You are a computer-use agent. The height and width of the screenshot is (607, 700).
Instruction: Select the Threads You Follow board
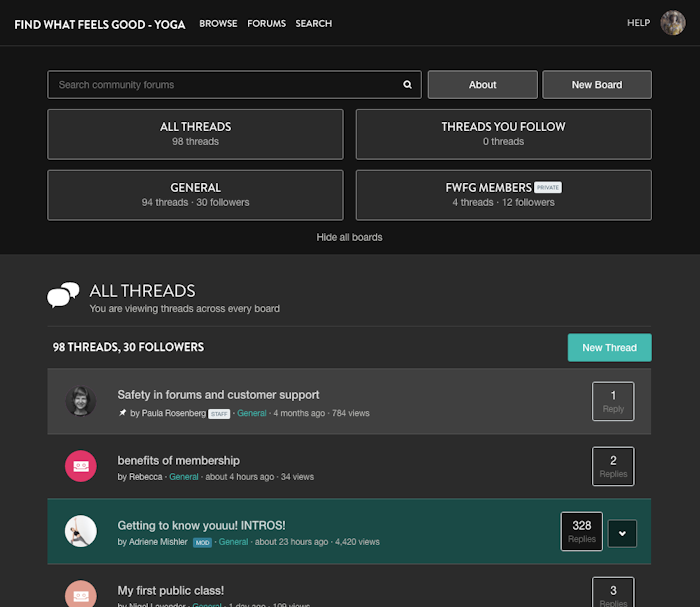(x=503, y=134)
